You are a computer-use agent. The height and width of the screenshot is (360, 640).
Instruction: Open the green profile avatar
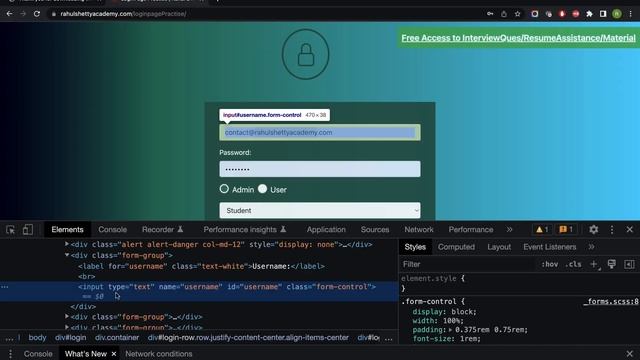pyautogui.click(x=617, y=14)
